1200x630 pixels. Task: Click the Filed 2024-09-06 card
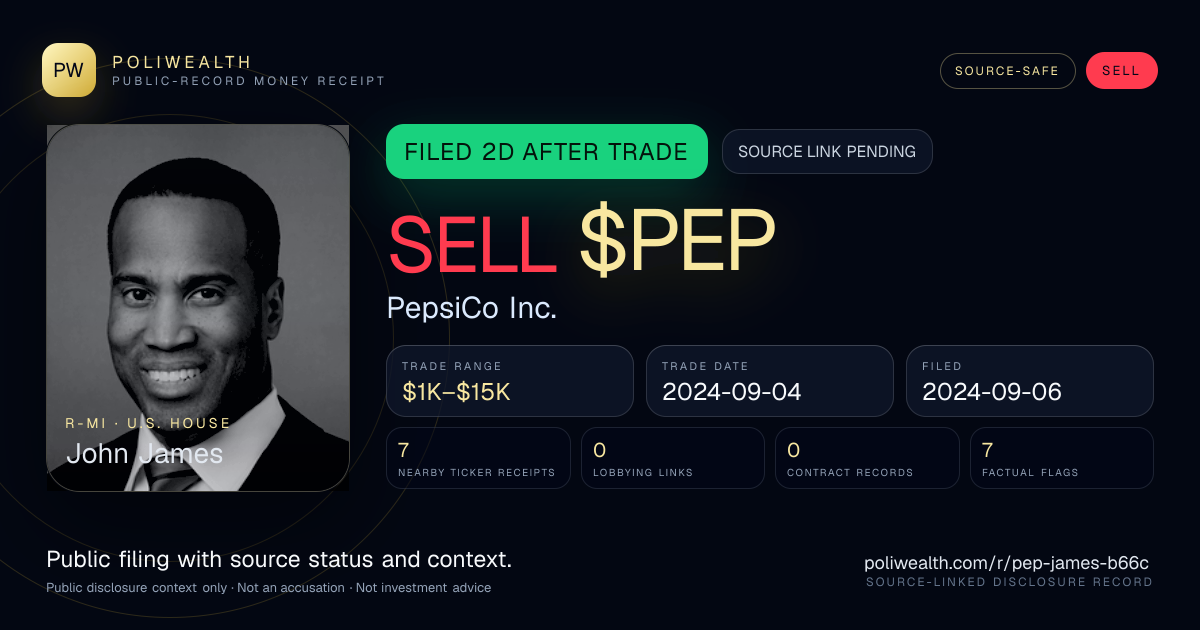1030,381
